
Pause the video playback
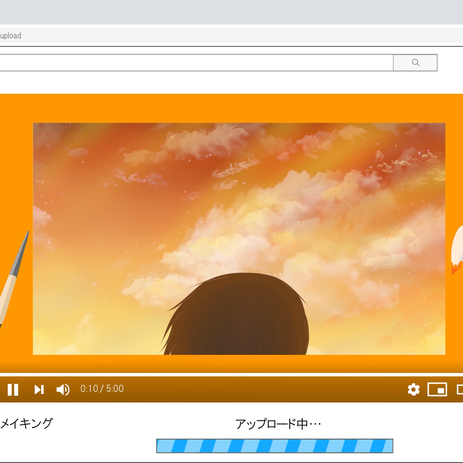click(13, 389)
